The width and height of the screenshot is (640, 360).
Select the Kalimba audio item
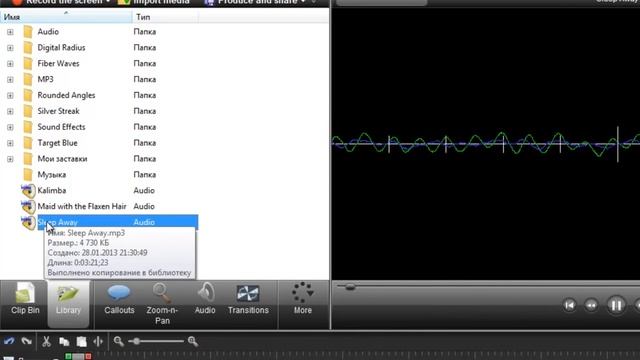coord(52,191)
